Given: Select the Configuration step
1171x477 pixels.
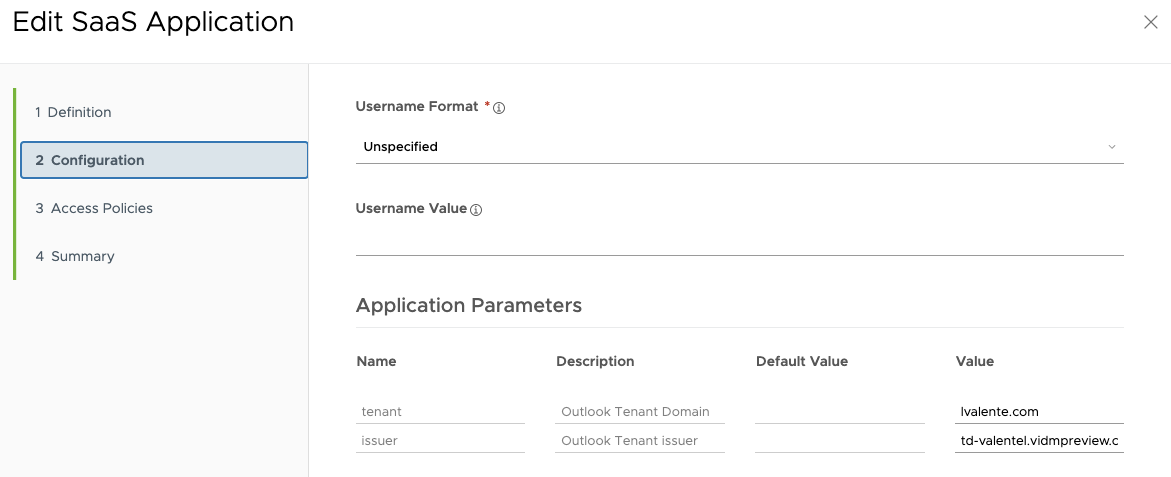Looking at the screenshot, I should 164,160.
